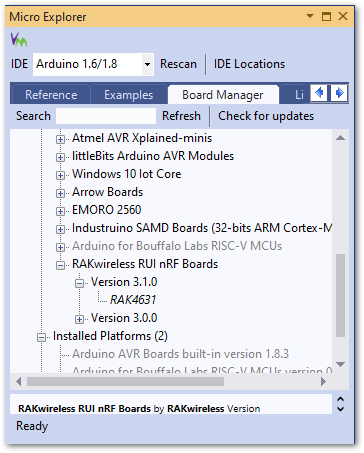Select the Version 3.0.0 label
This screenshot has width=364, height=453.
[124, 318]
